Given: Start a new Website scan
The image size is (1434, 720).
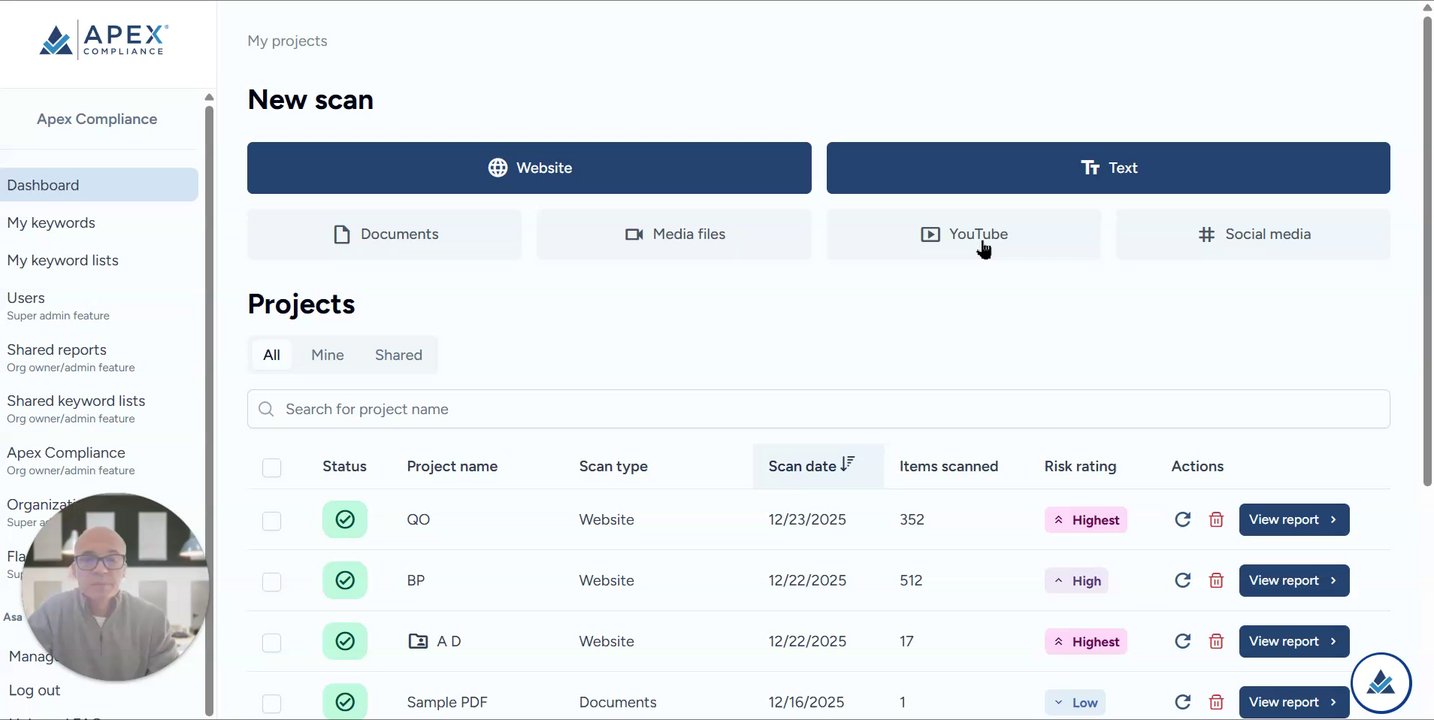Looking at the screenshot, I should (x=529, y=168).
